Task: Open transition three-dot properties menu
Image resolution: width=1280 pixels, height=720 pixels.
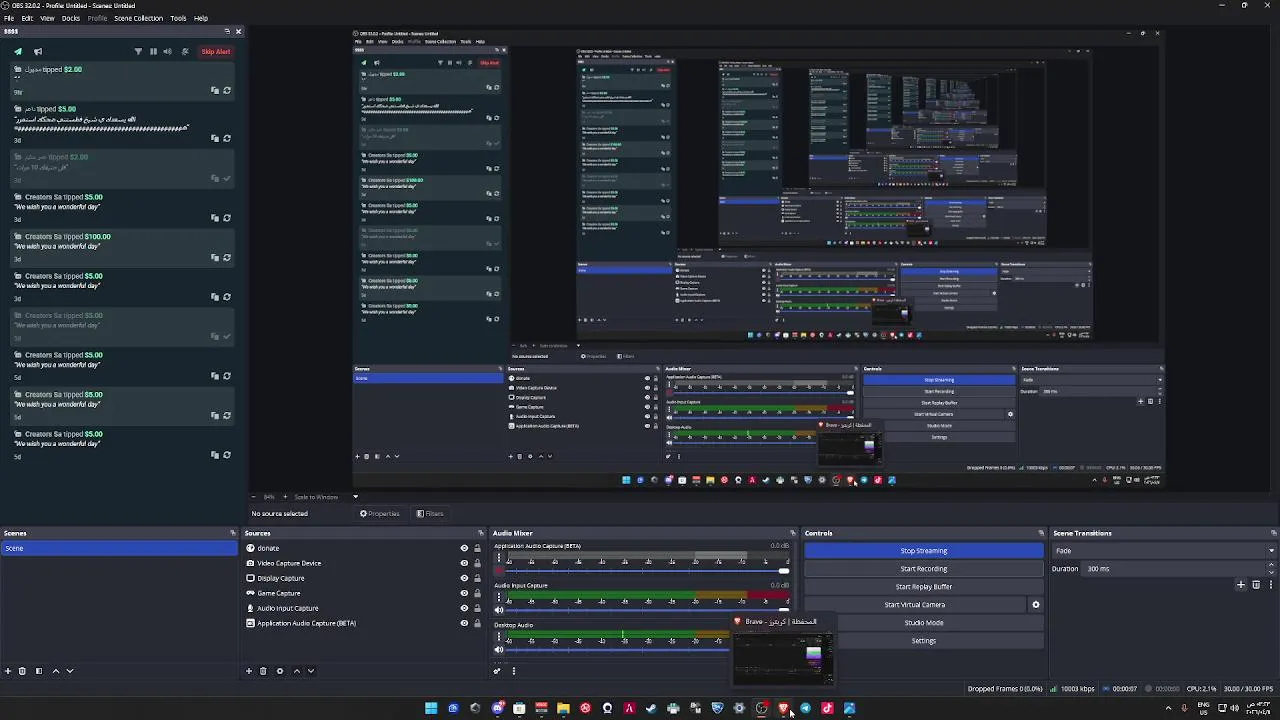Action: click(1271, 585)
